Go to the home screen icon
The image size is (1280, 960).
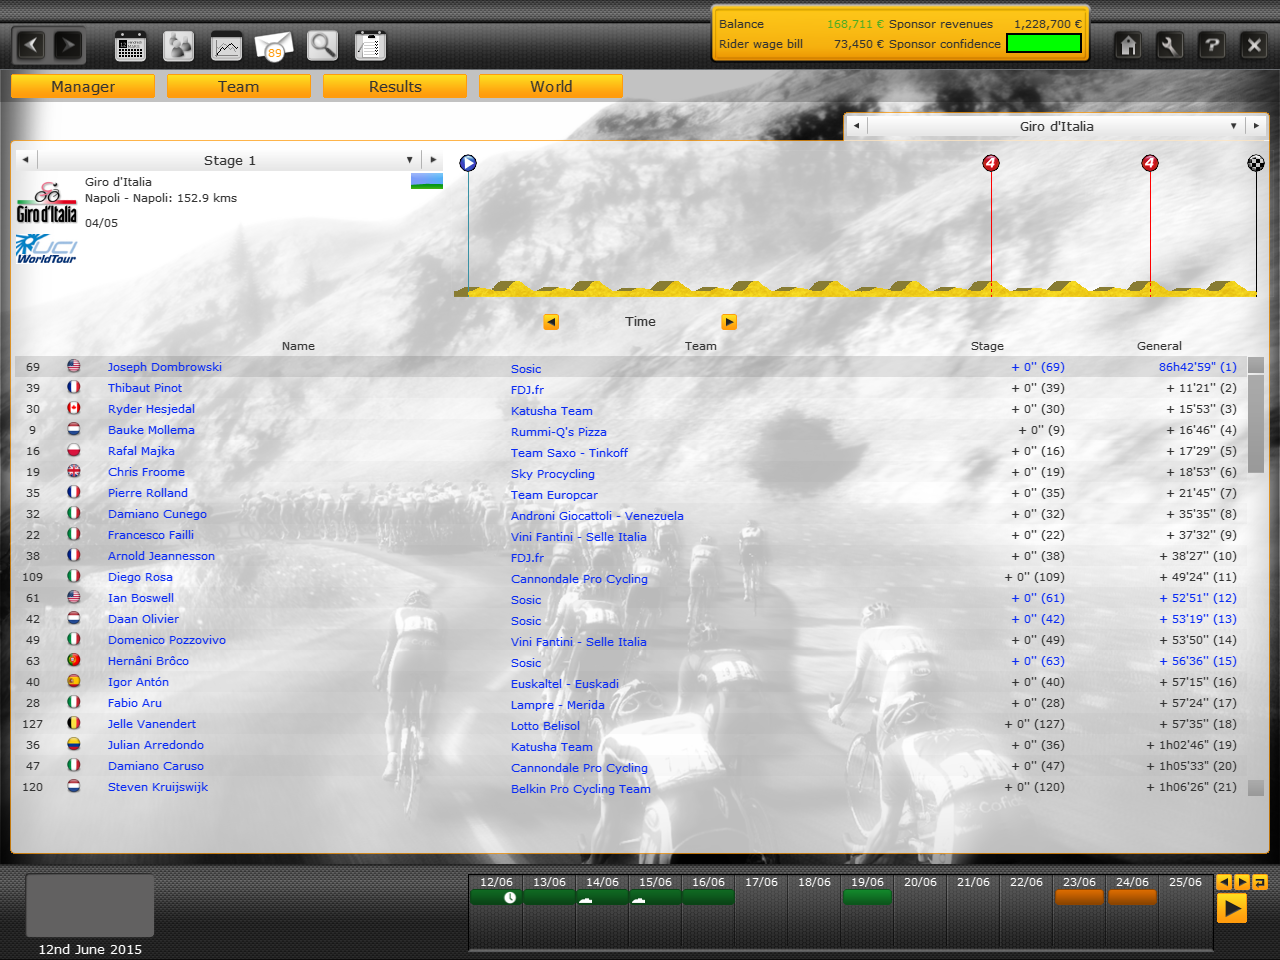pyautogui.click(x=1128, y=45)
